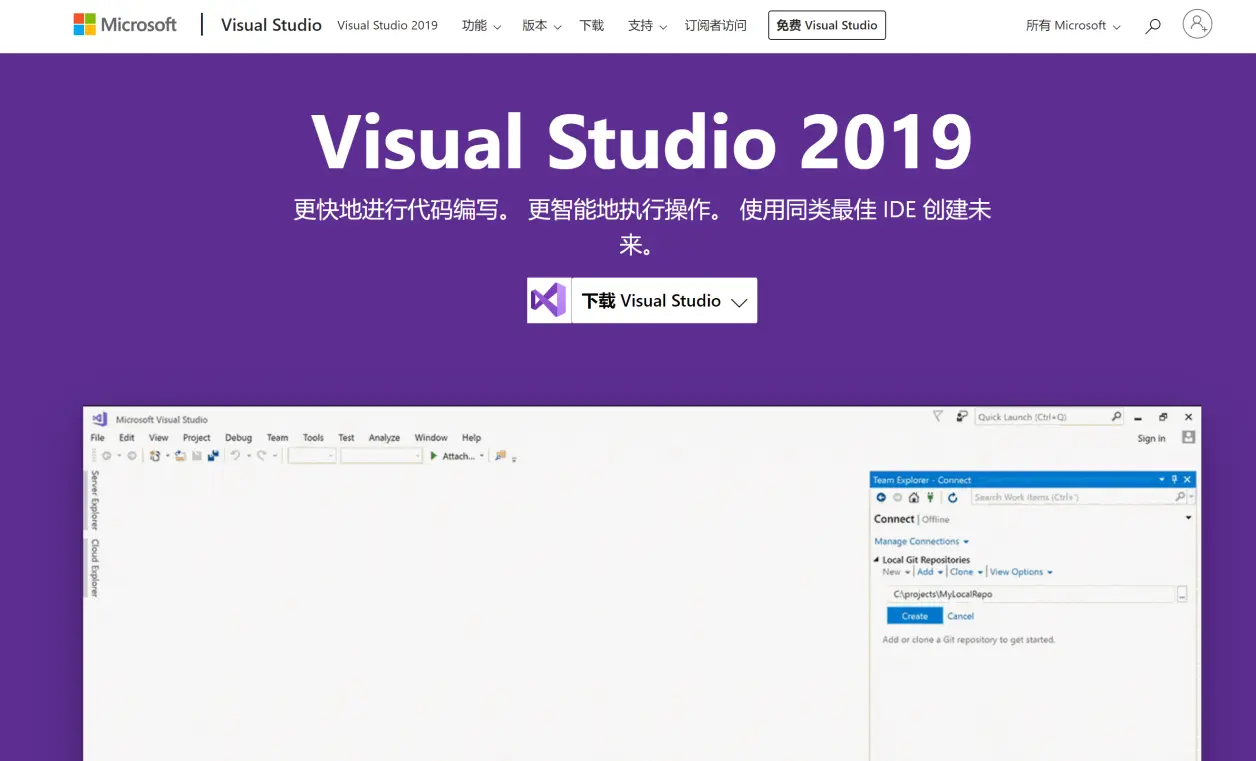The width and height of the screenshot is (1256, 761).
Task: Click the browse ellipsis button beside repo path
Action: coord(1182,594)
